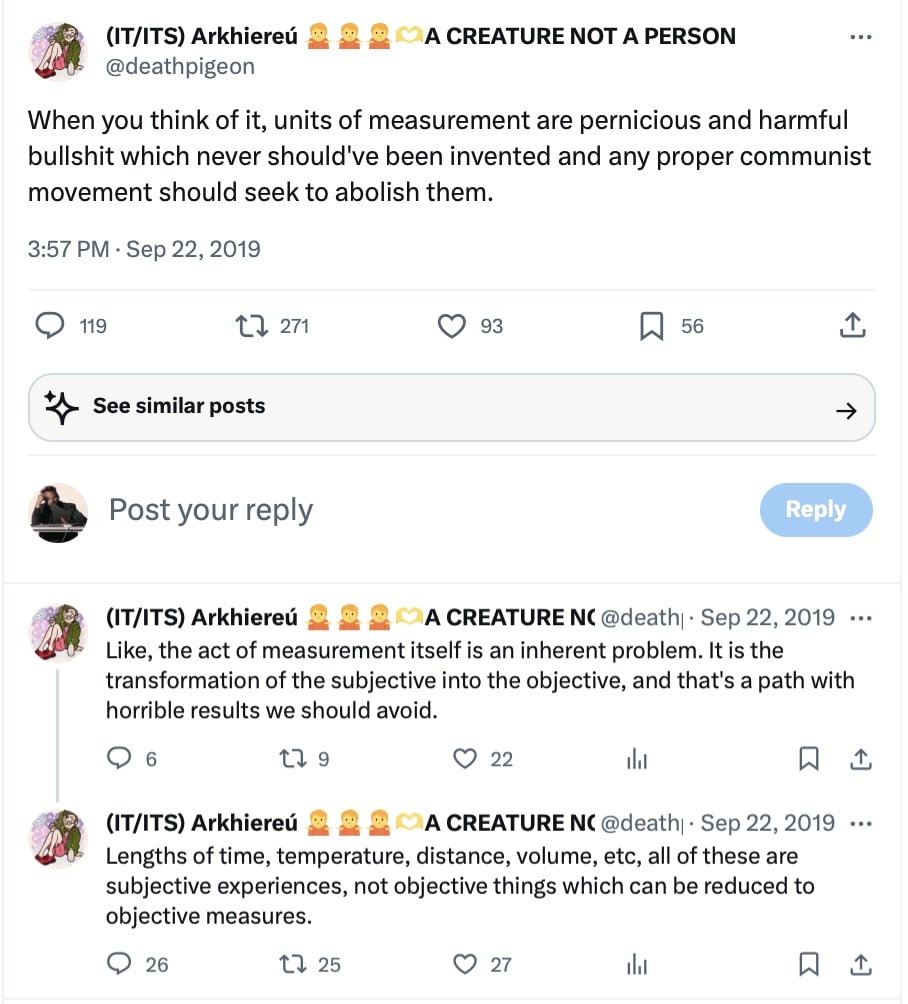Open See similar posts
This screenshot has width=908, height=1004.
pyautogui.click(x=451, y=407)
